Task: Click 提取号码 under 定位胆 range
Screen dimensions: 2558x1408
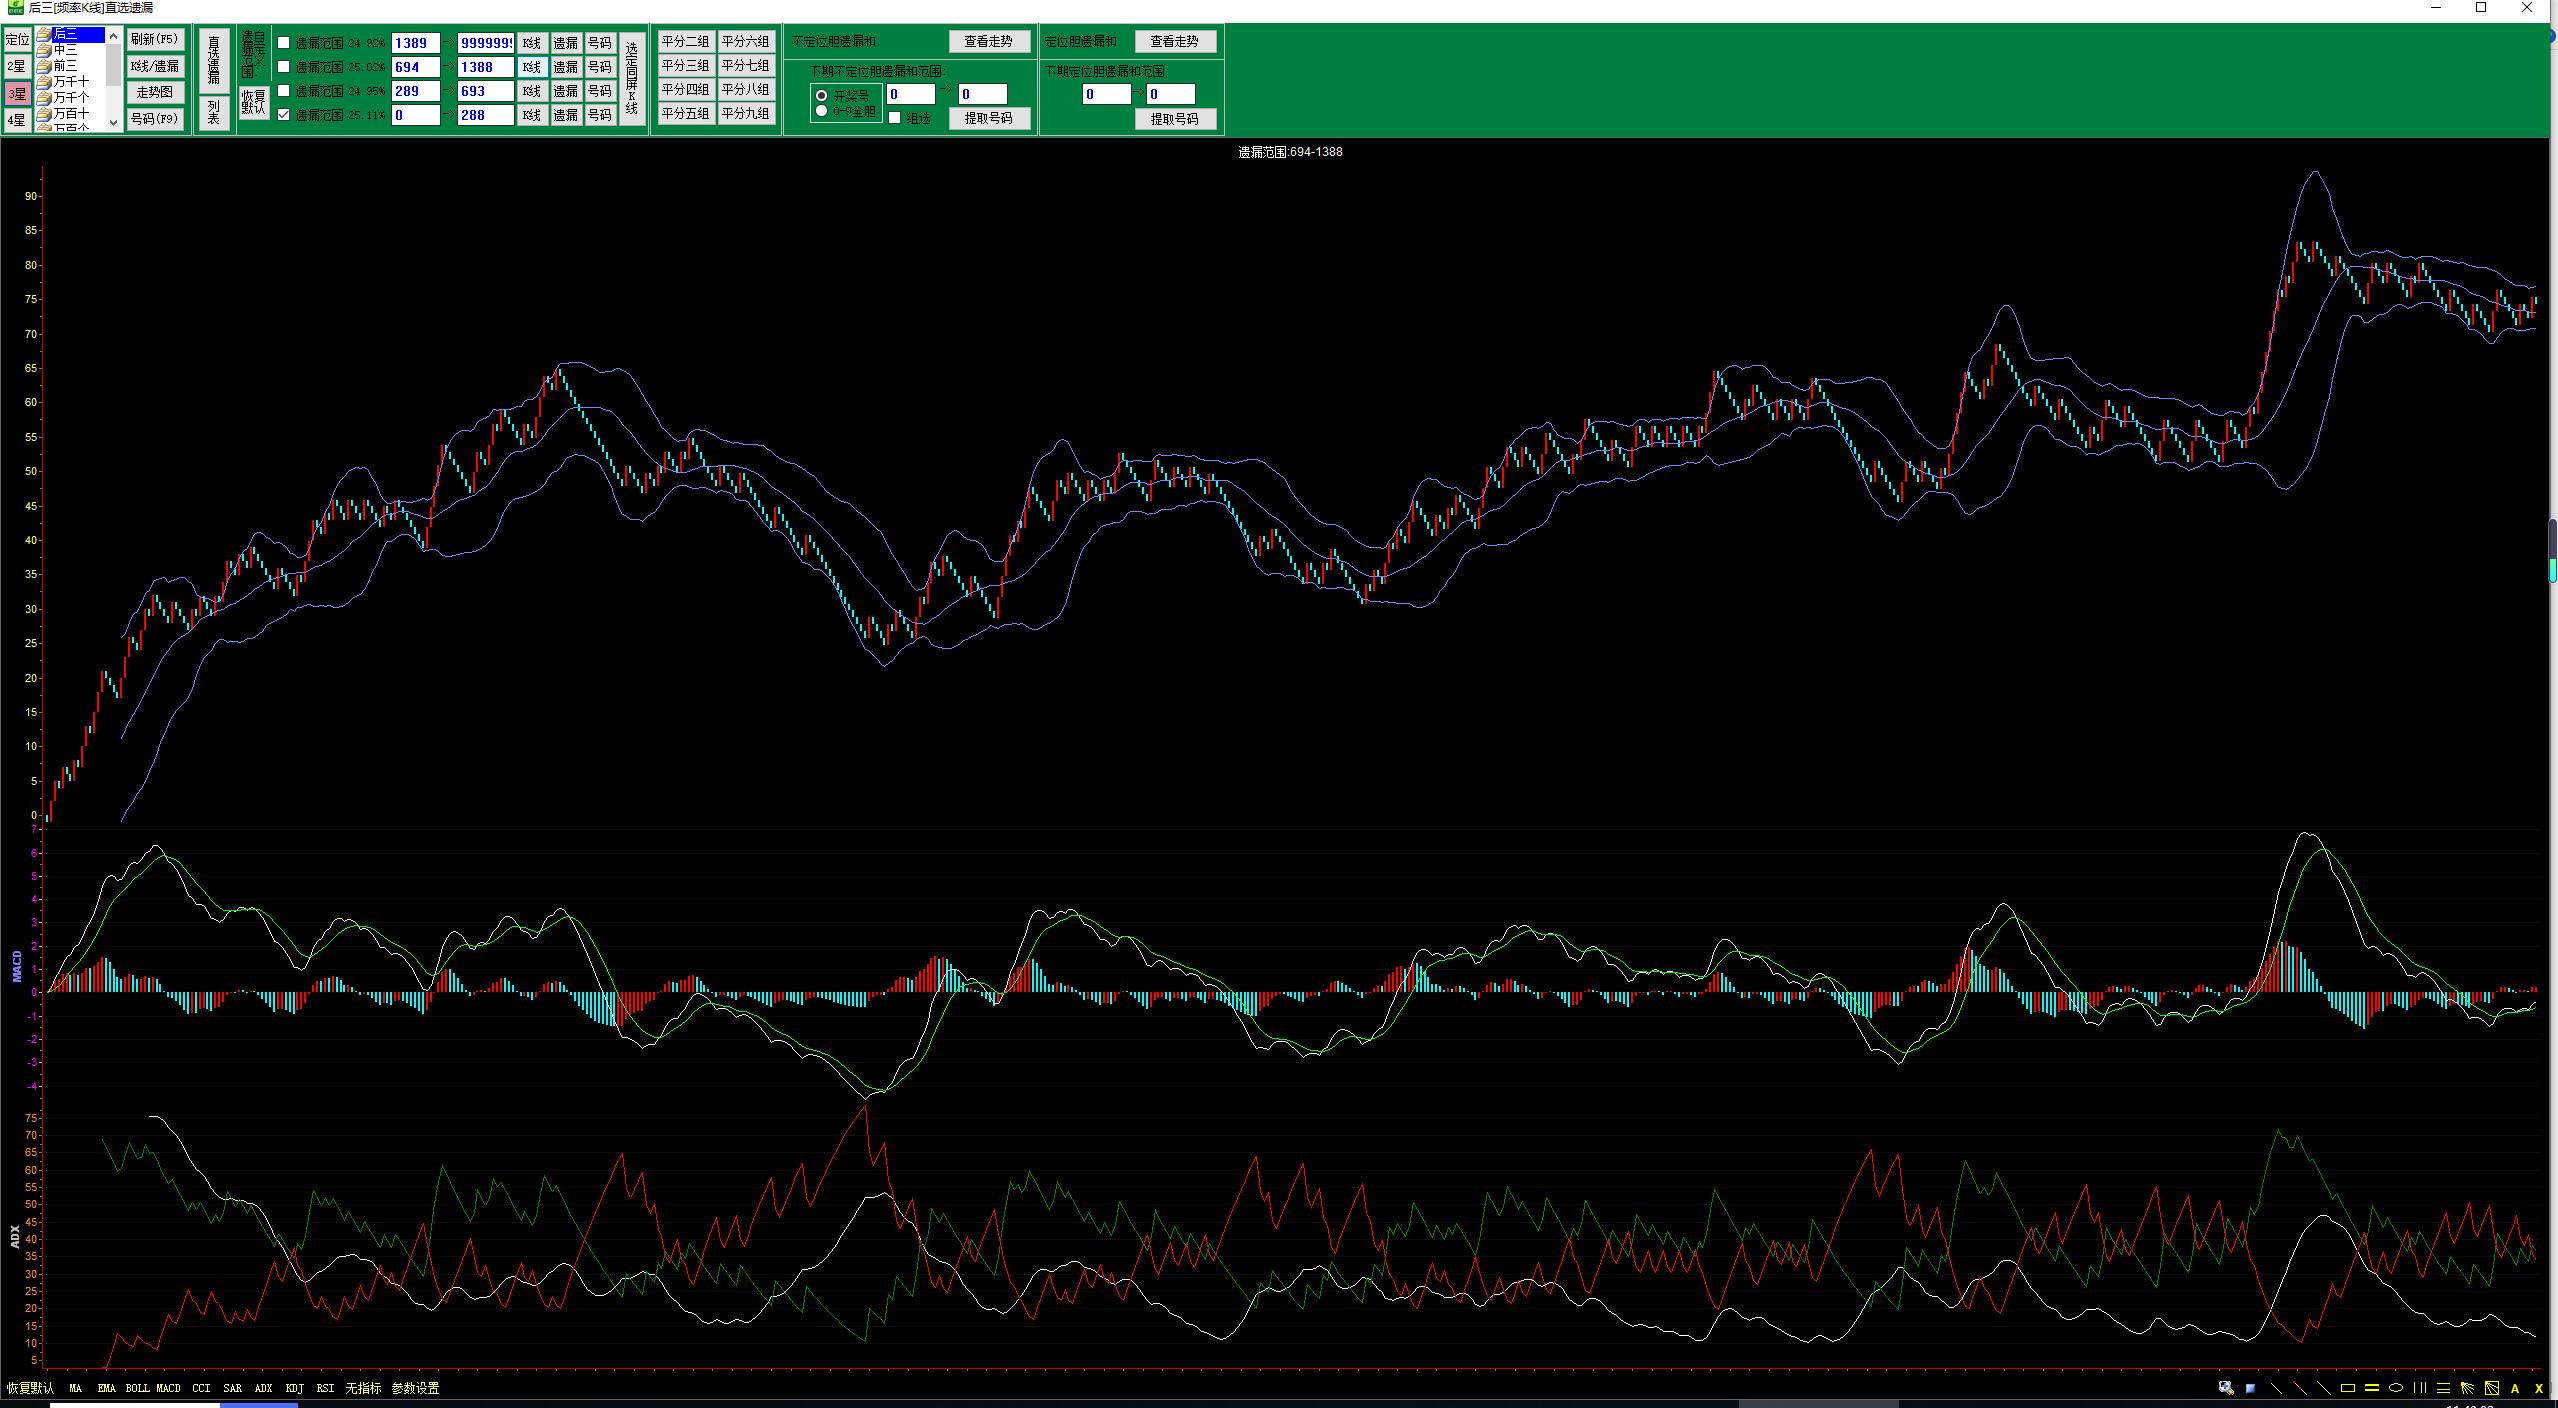Action: 1175,119
